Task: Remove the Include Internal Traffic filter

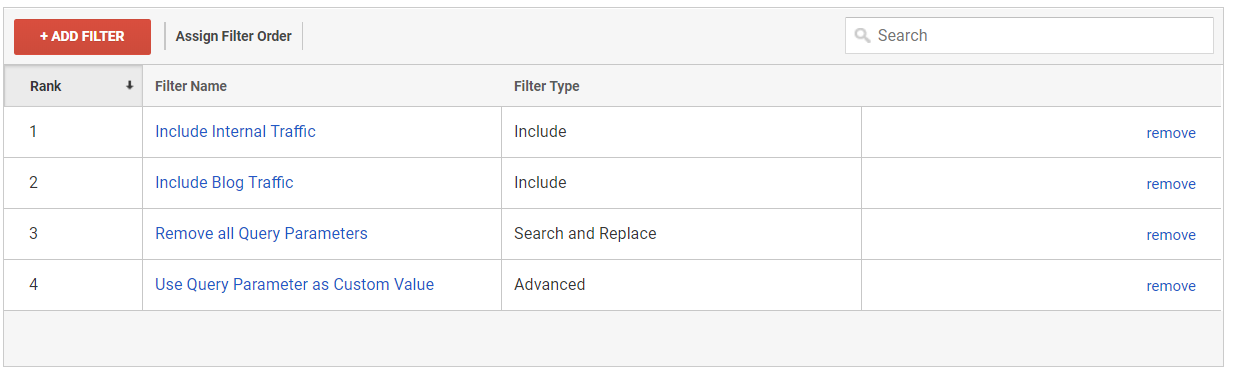Action: pos(1171,133)
